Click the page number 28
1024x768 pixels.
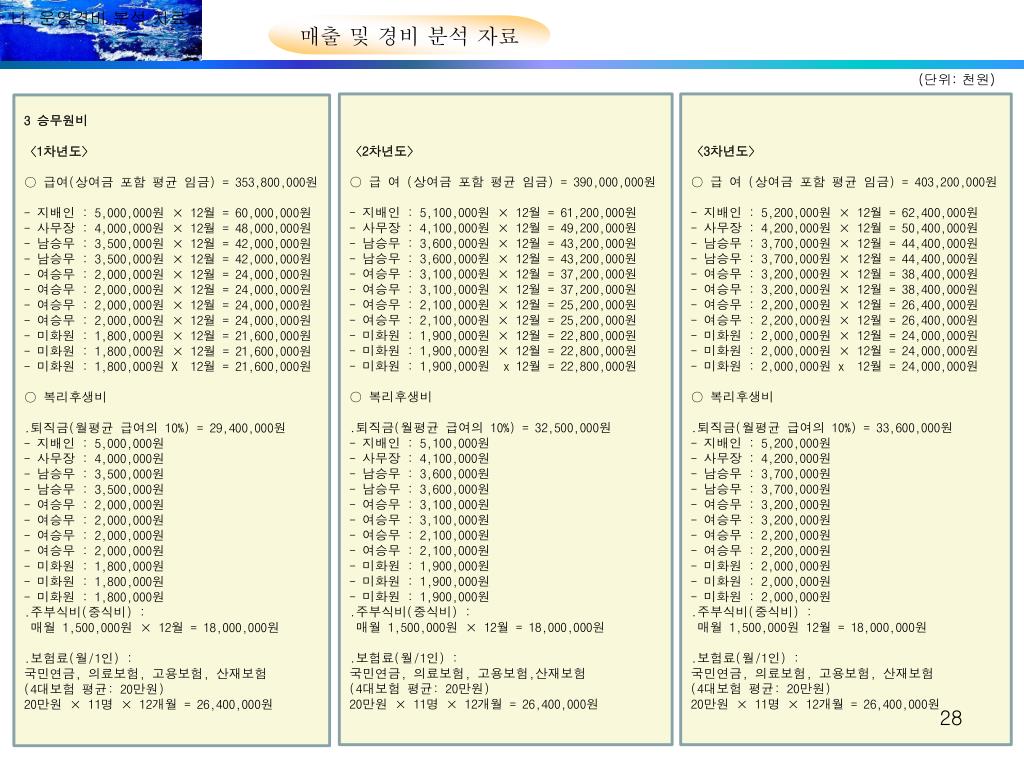click(950, 718)
